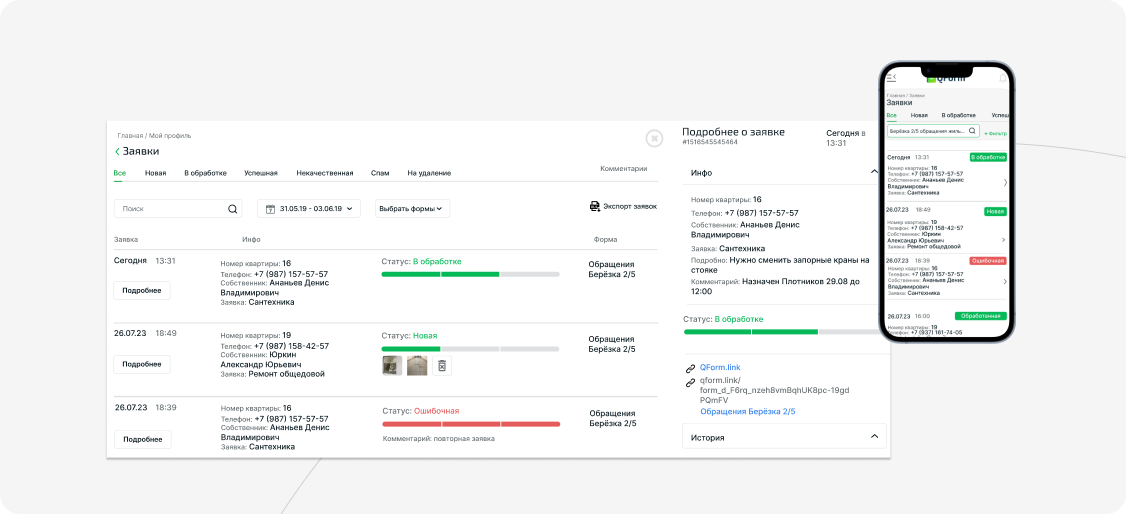1126x514 pixels.
Task: Open date range dropdown 31.05.19 - 03.06.19
Action: 309,209
